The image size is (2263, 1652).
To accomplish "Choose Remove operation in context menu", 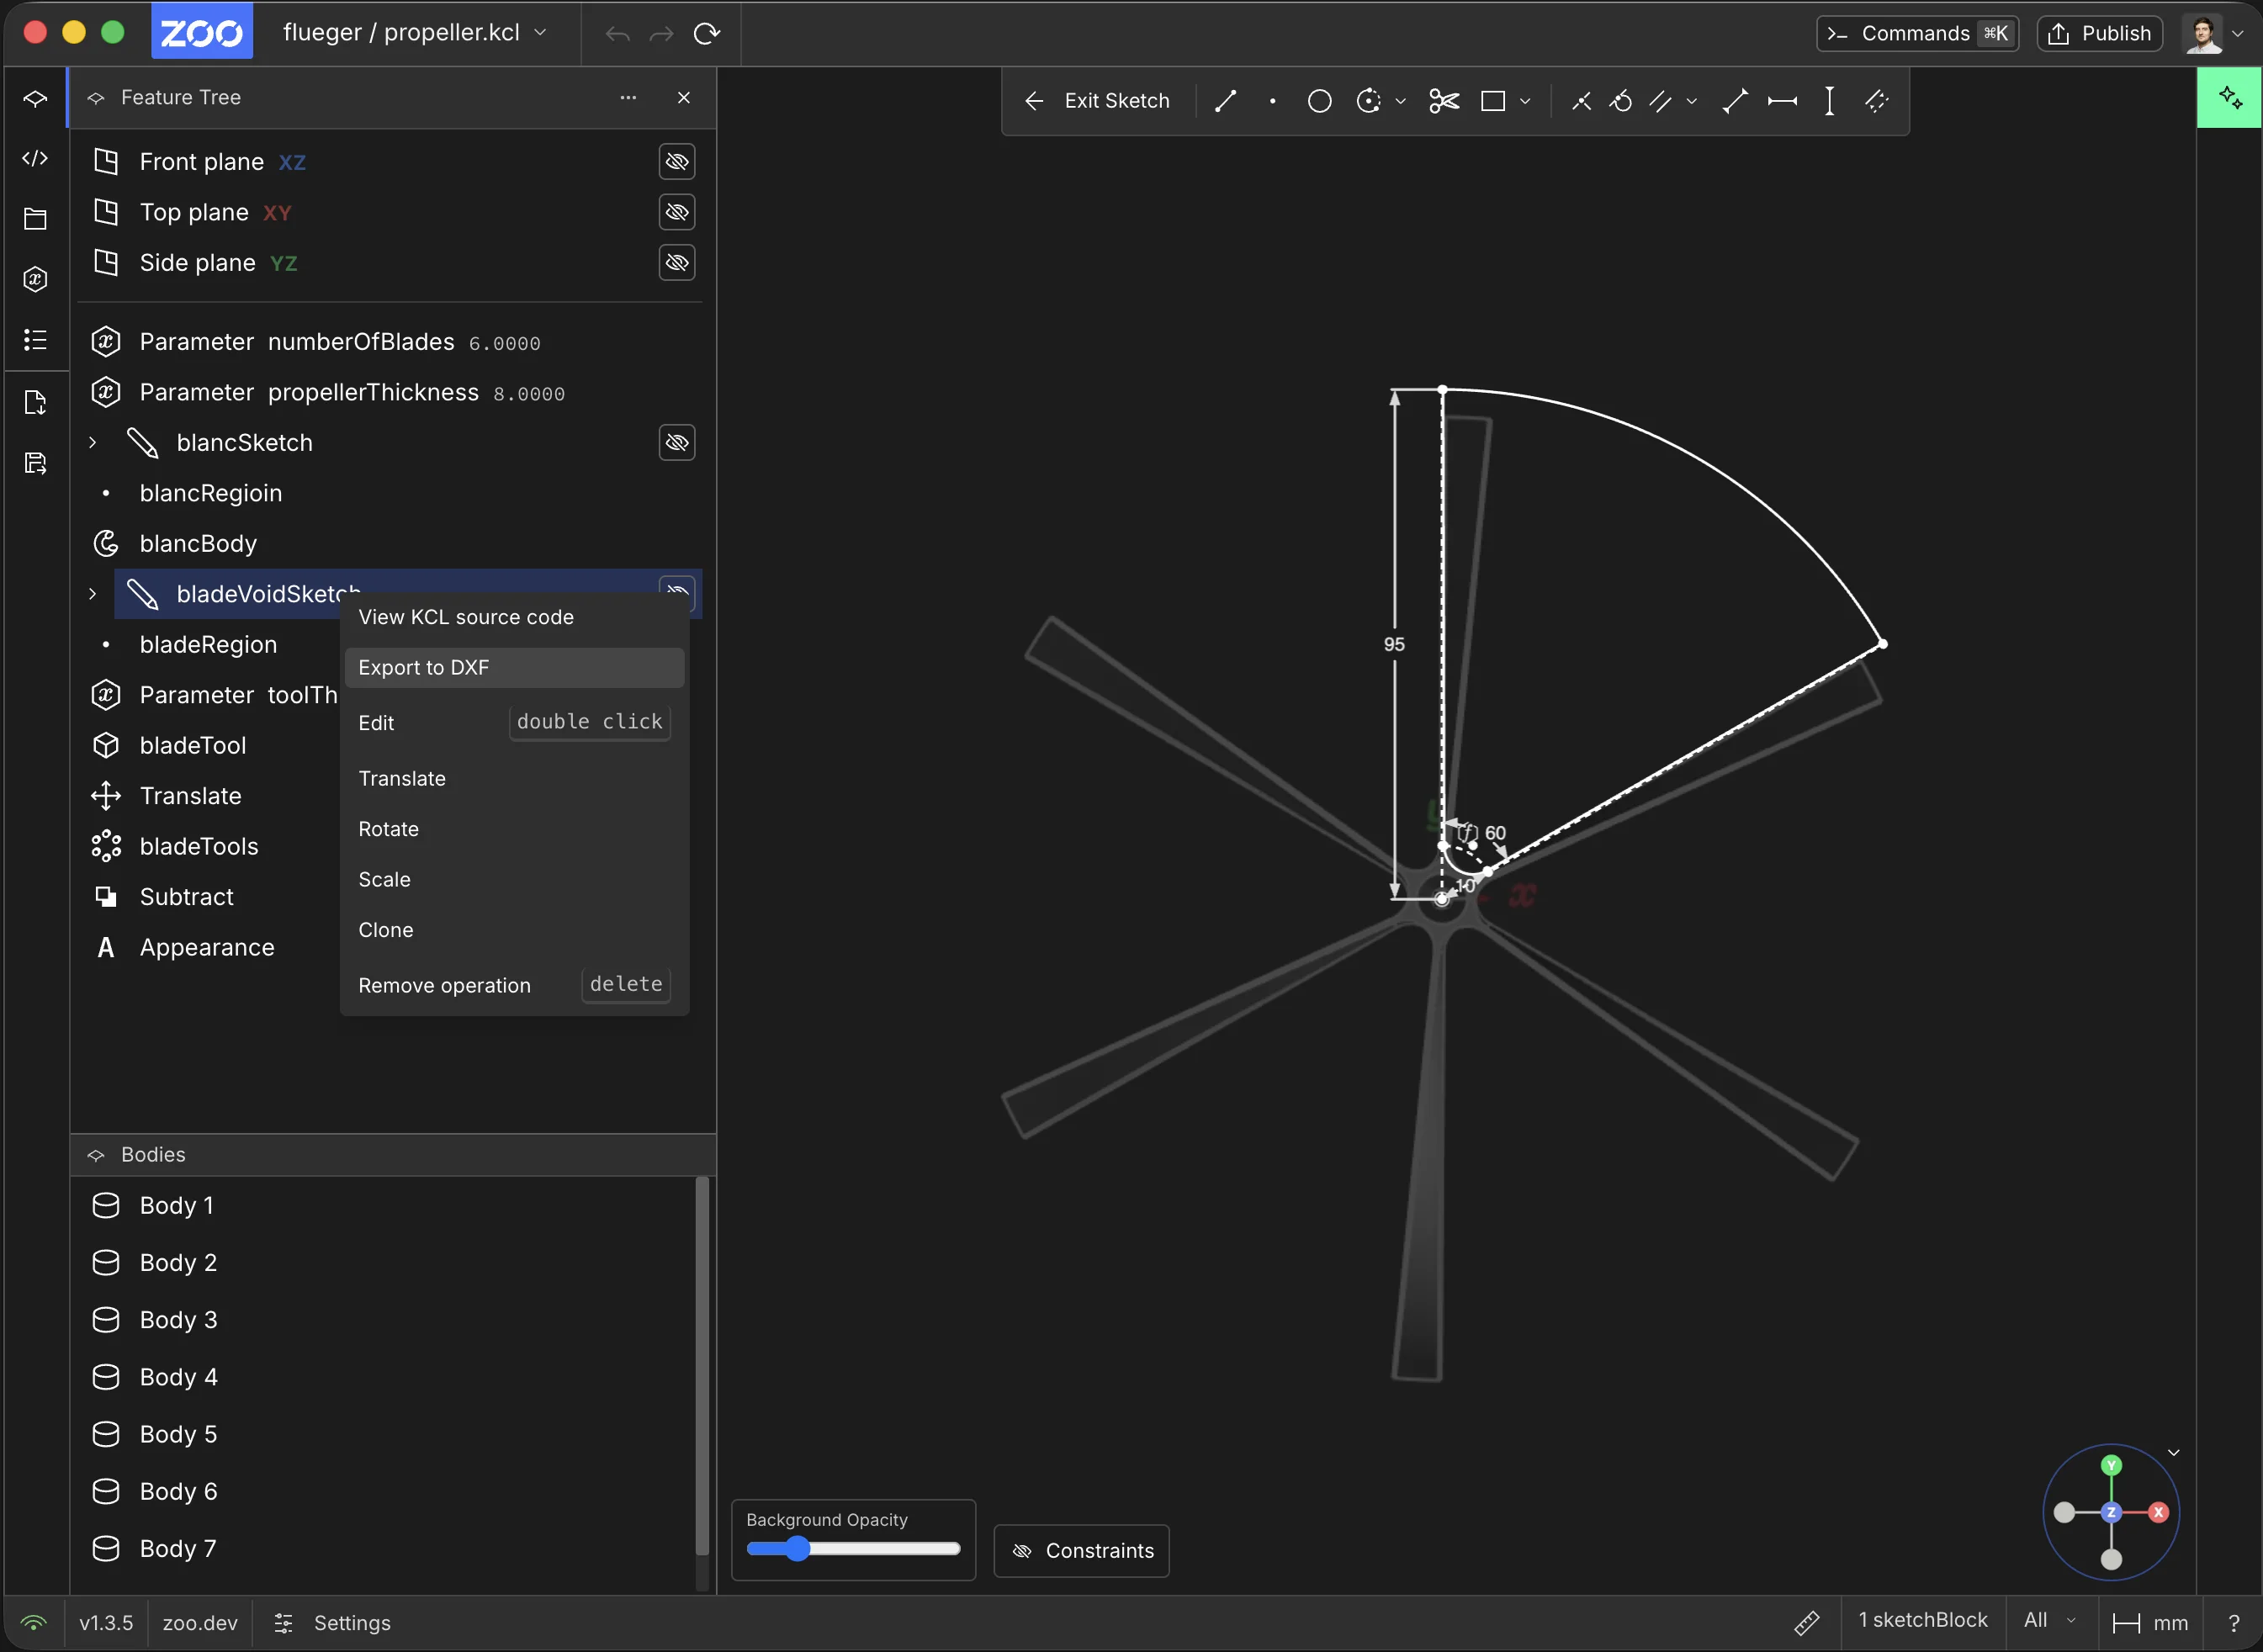I will [x=514, y=986].
